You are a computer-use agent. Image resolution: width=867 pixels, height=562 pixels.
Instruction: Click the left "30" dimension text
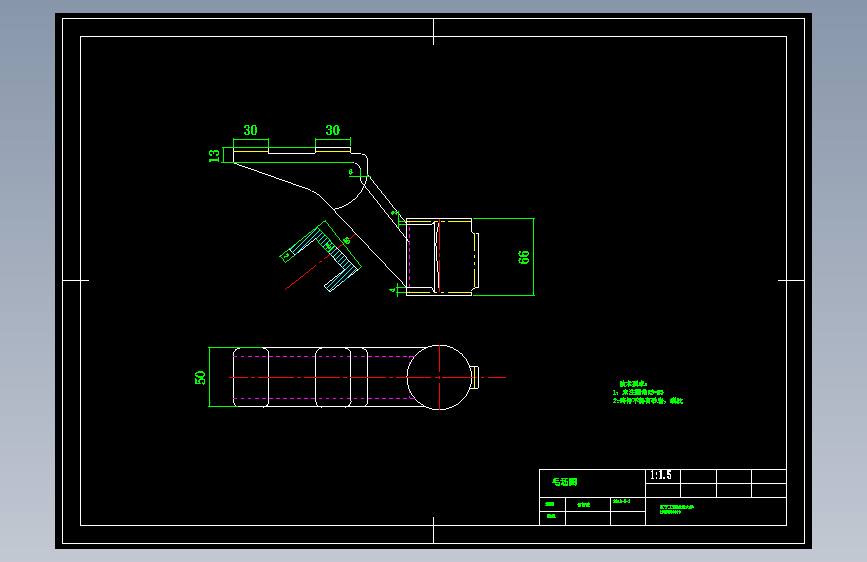(x=250, y=131)
